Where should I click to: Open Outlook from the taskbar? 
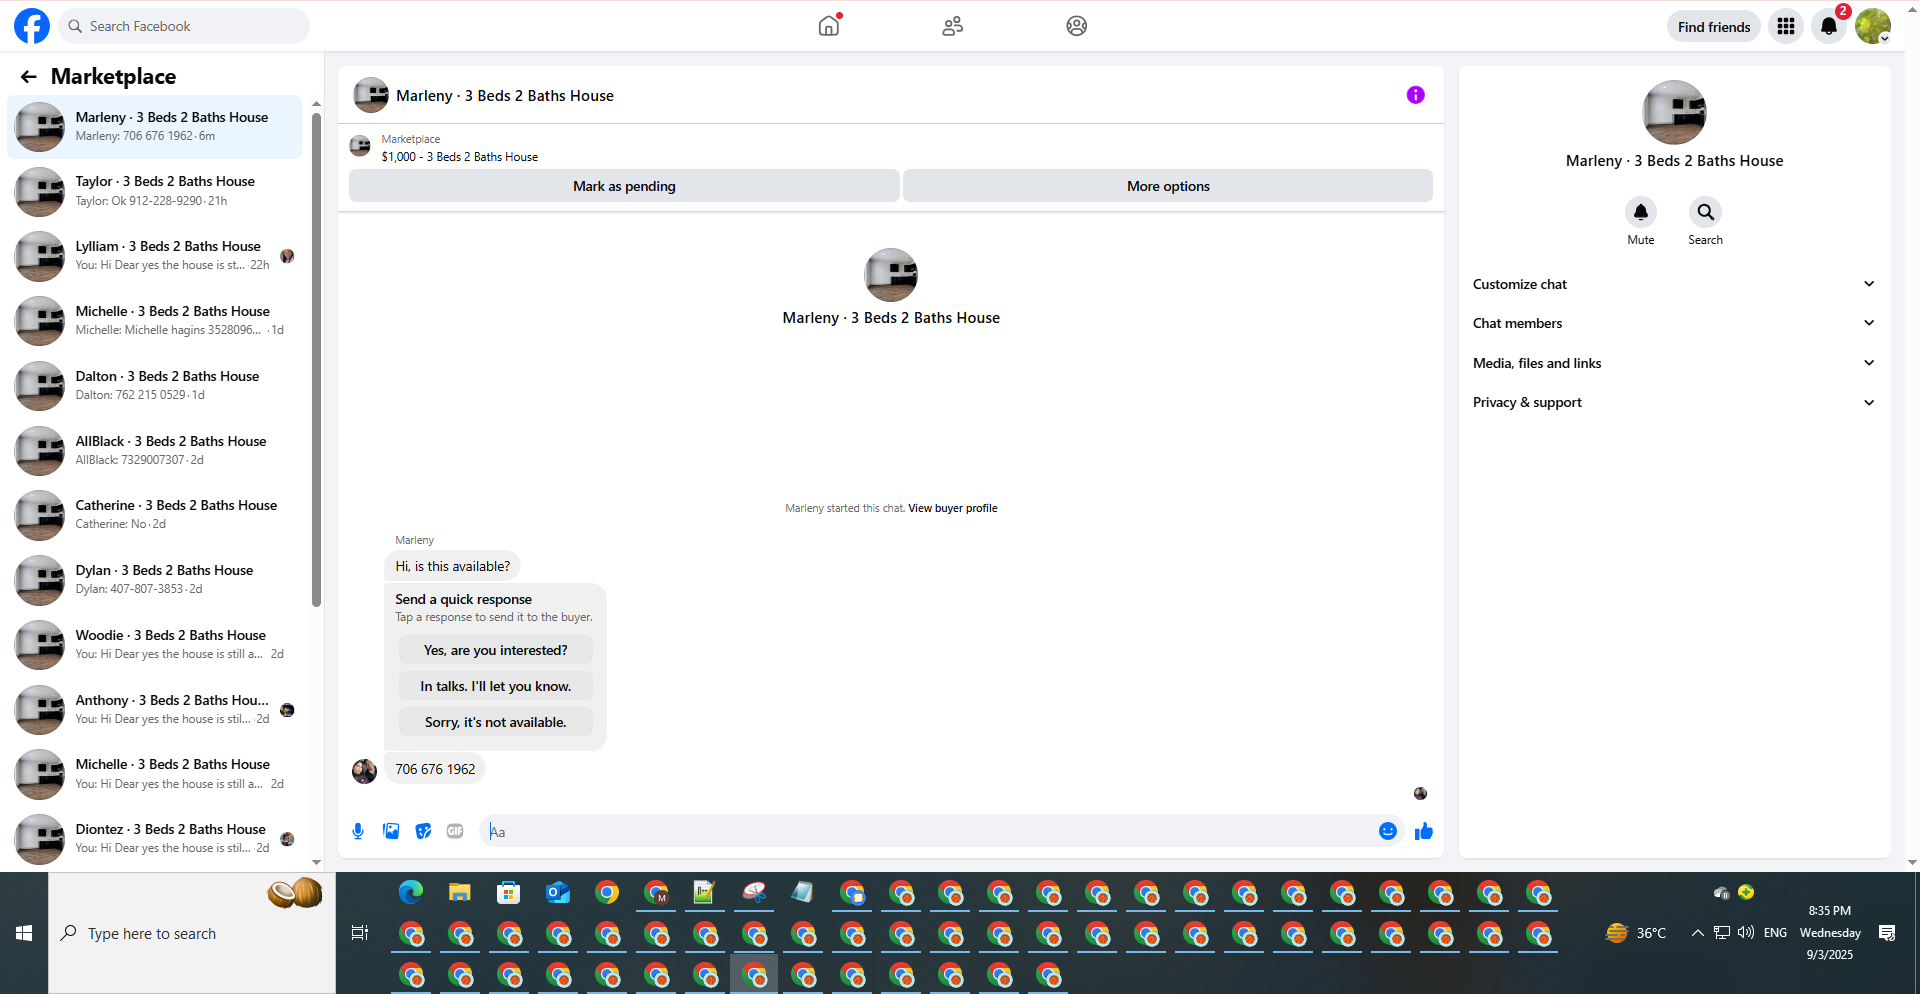[x=558, y=892]
